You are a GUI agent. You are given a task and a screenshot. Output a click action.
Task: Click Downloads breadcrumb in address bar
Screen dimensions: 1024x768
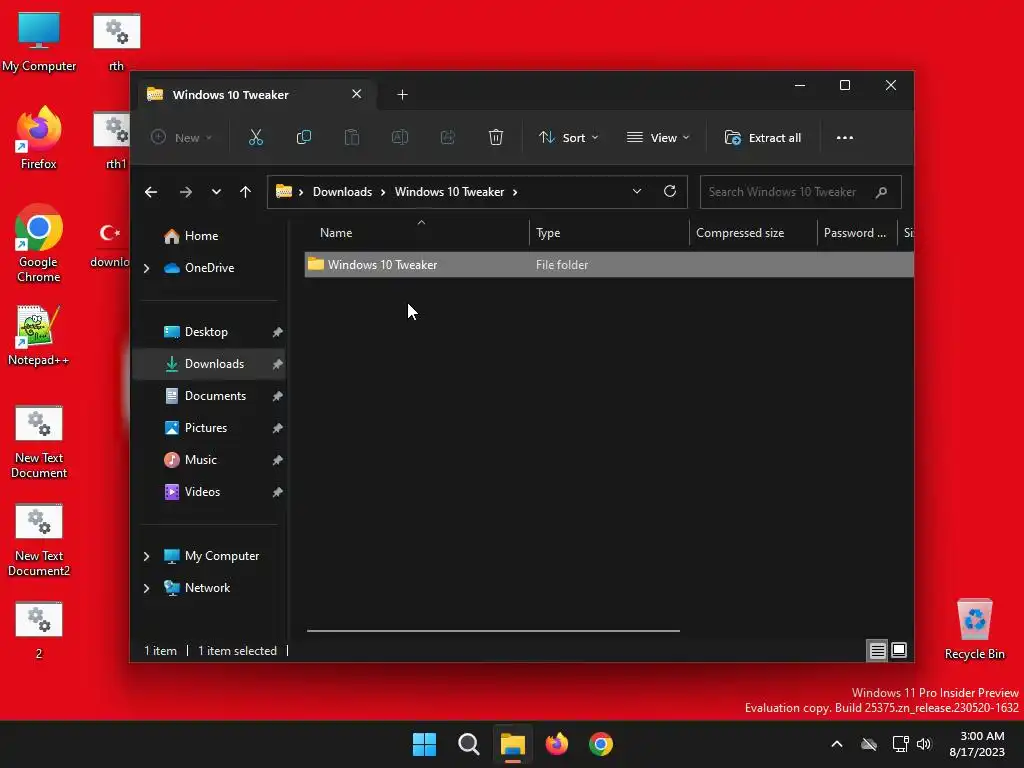coord(342,192)
